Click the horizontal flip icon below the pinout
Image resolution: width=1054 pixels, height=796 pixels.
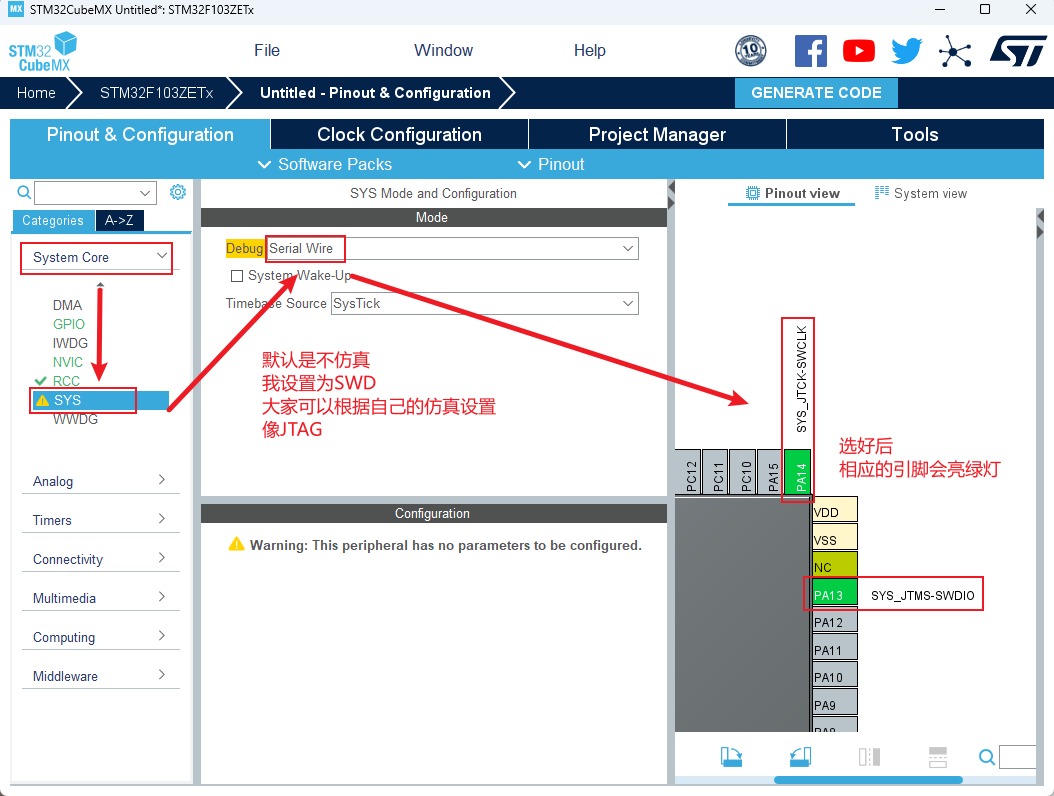coord(869,757)
